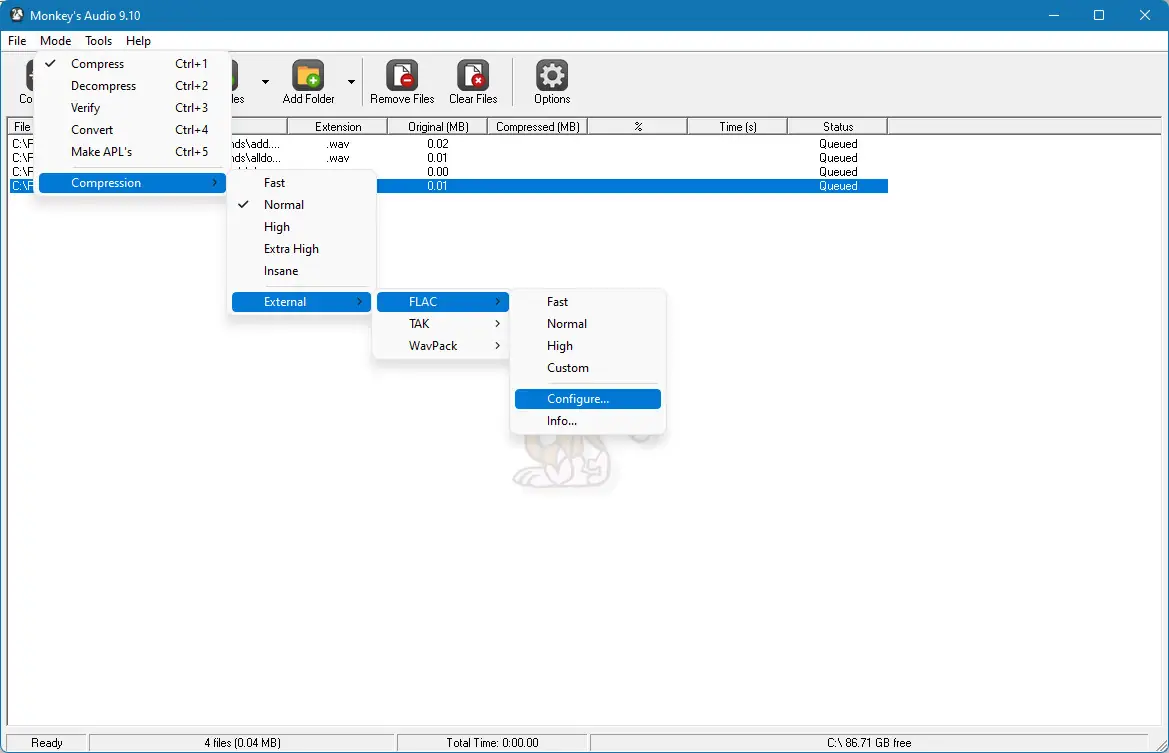1169x753 pixels.
Task: Click the Clear Files toolbar icon
Action: tap(473, 75)
